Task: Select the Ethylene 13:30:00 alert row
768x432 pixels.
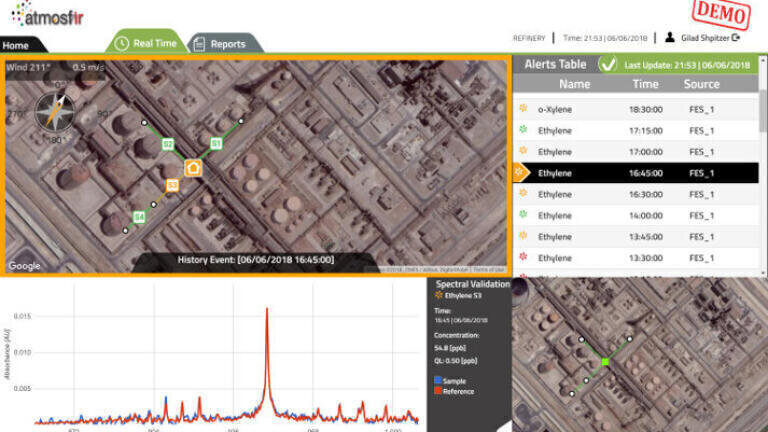Action: click(x=635, y=258)
